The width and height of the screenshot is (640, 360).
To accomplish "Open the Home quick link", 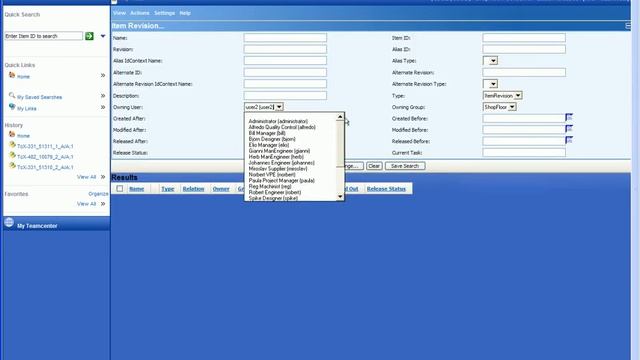I will (23, 77).
